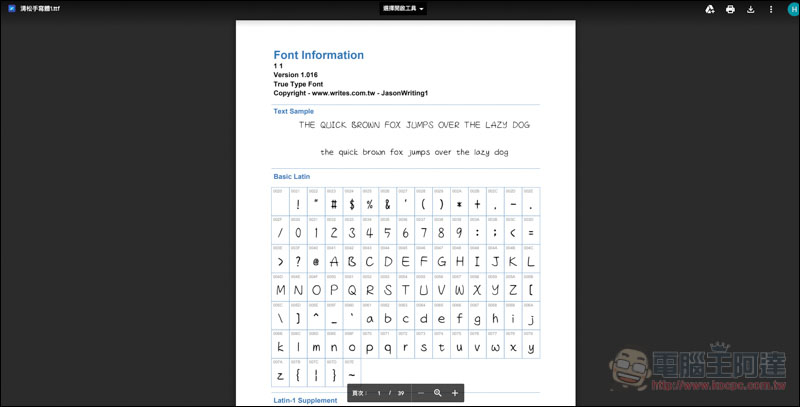Click the blue file type icon
Image resolution: width=800 pixels, height=407 pixels.
click(x=11, y=9)
